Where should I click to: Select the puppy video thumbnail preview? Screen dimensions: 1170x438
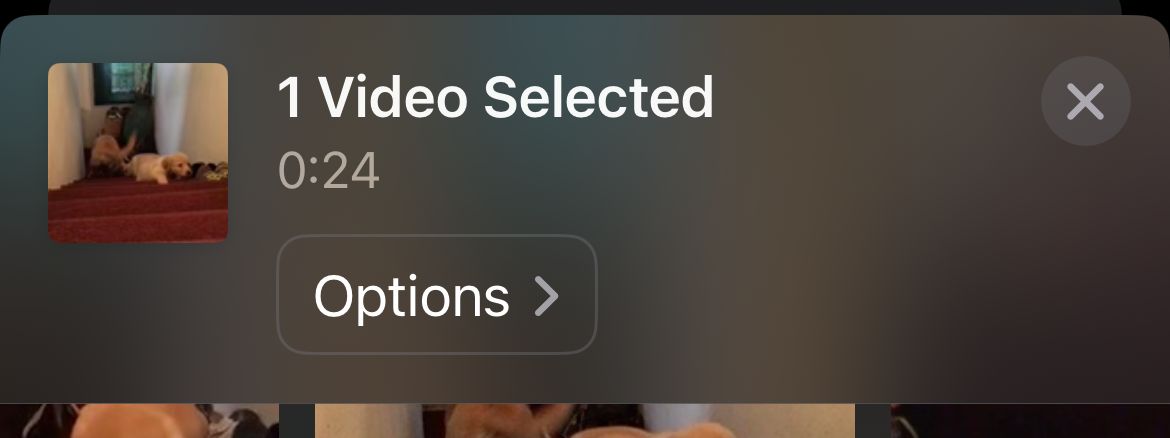[138, 153]
